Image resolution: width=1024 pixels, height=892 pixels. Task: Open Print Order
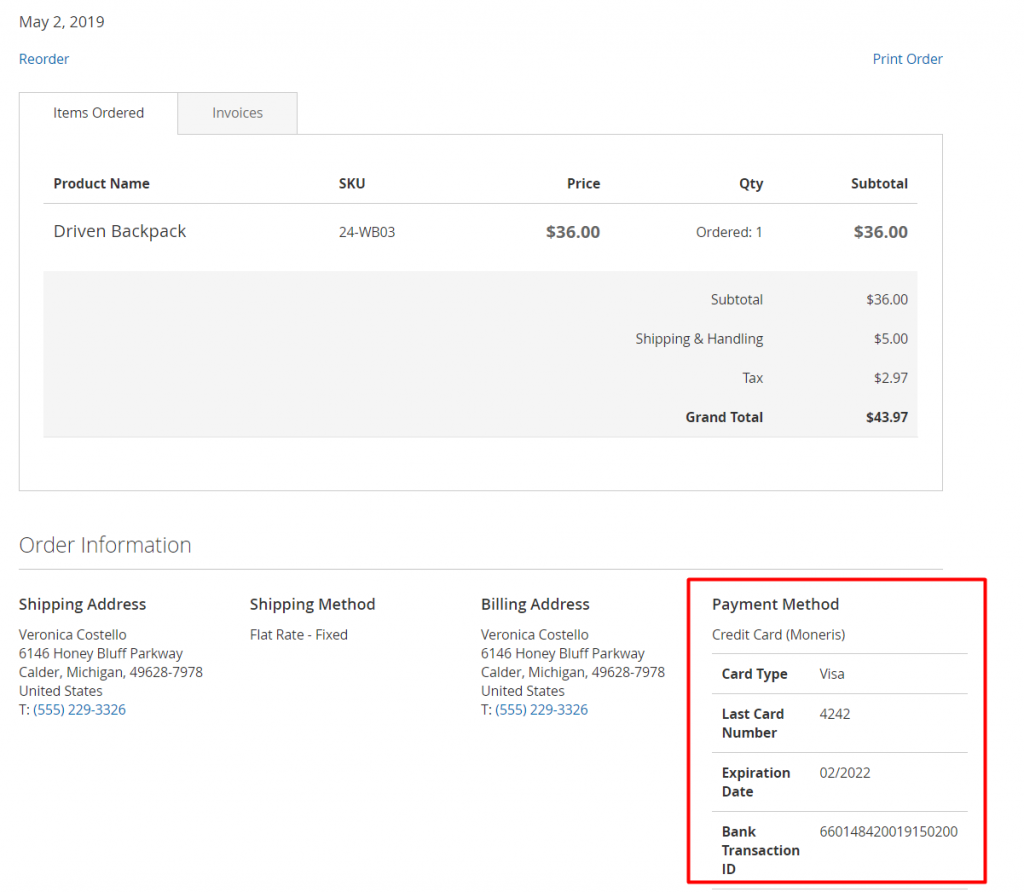tap(906, 59)
